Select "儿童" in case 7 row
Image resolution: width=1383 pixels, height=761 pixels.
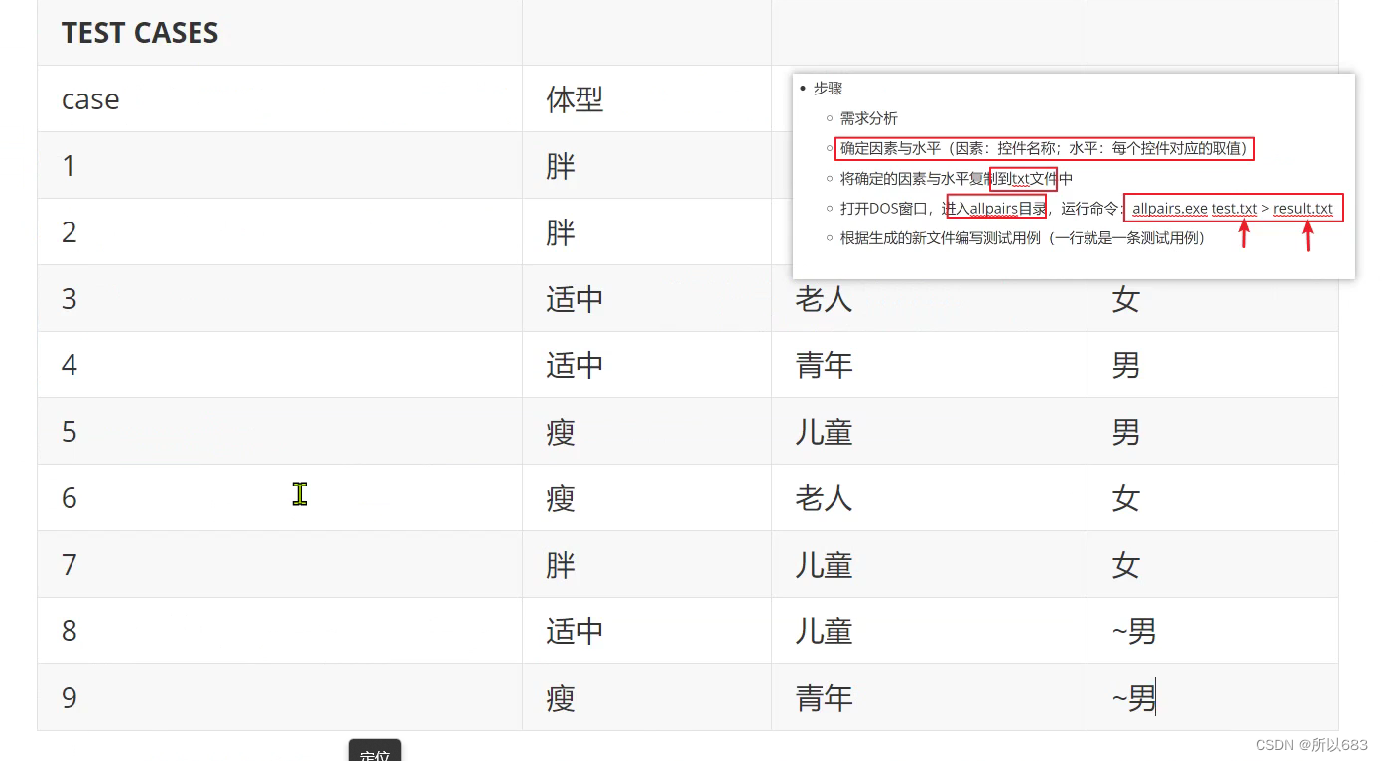(824, 565)
